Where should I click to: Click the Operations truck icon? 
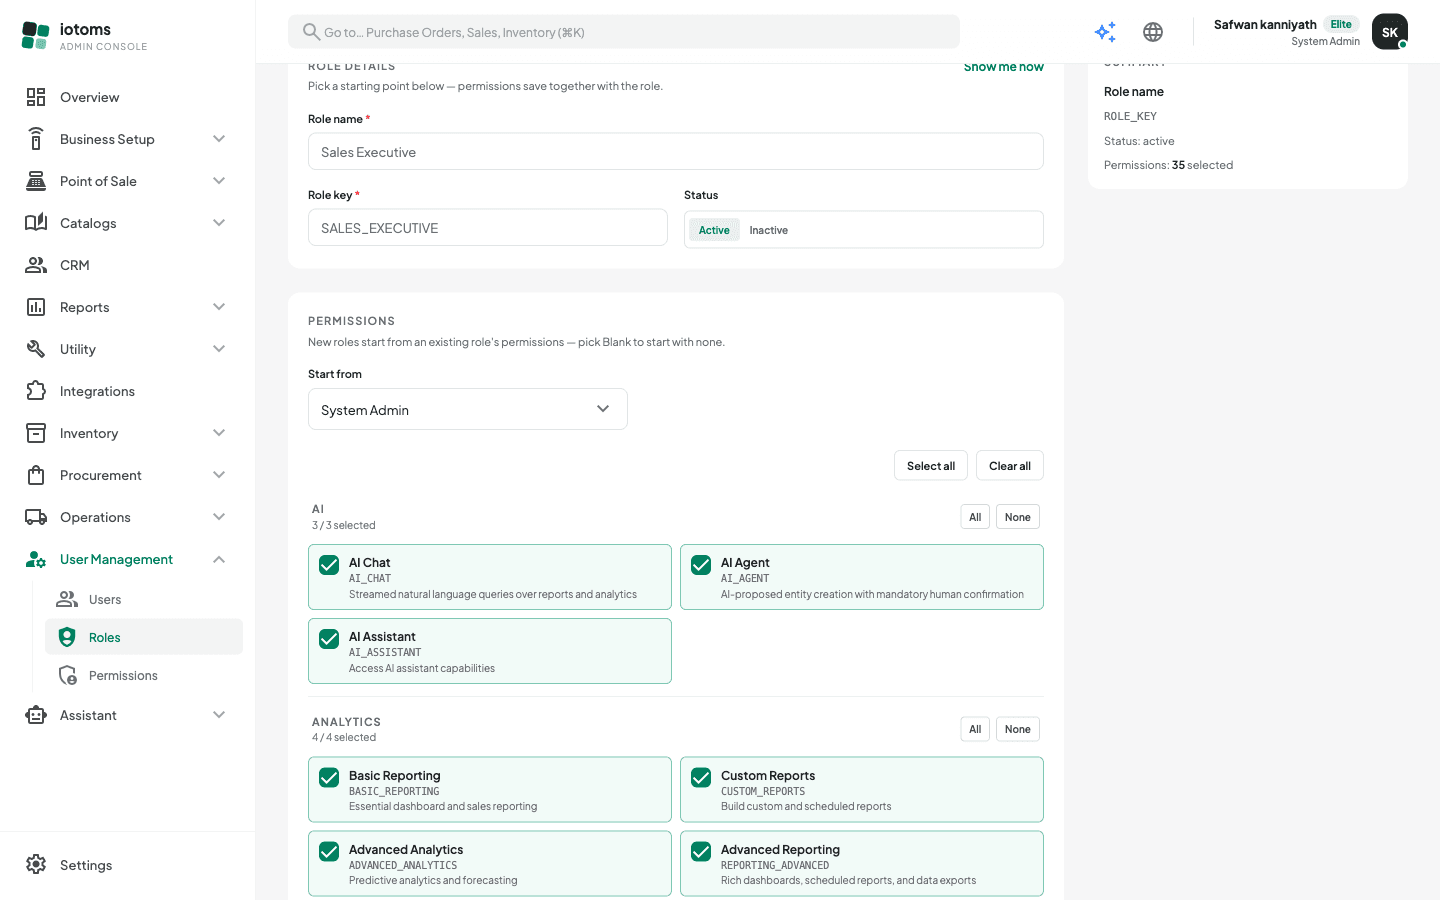pyautogui.click(x=36, y=517)
